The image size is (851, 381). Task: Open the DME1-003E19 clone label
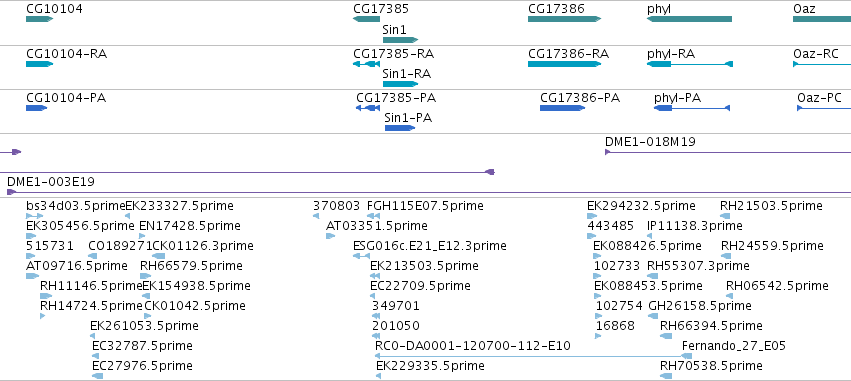tap(50, 182)
